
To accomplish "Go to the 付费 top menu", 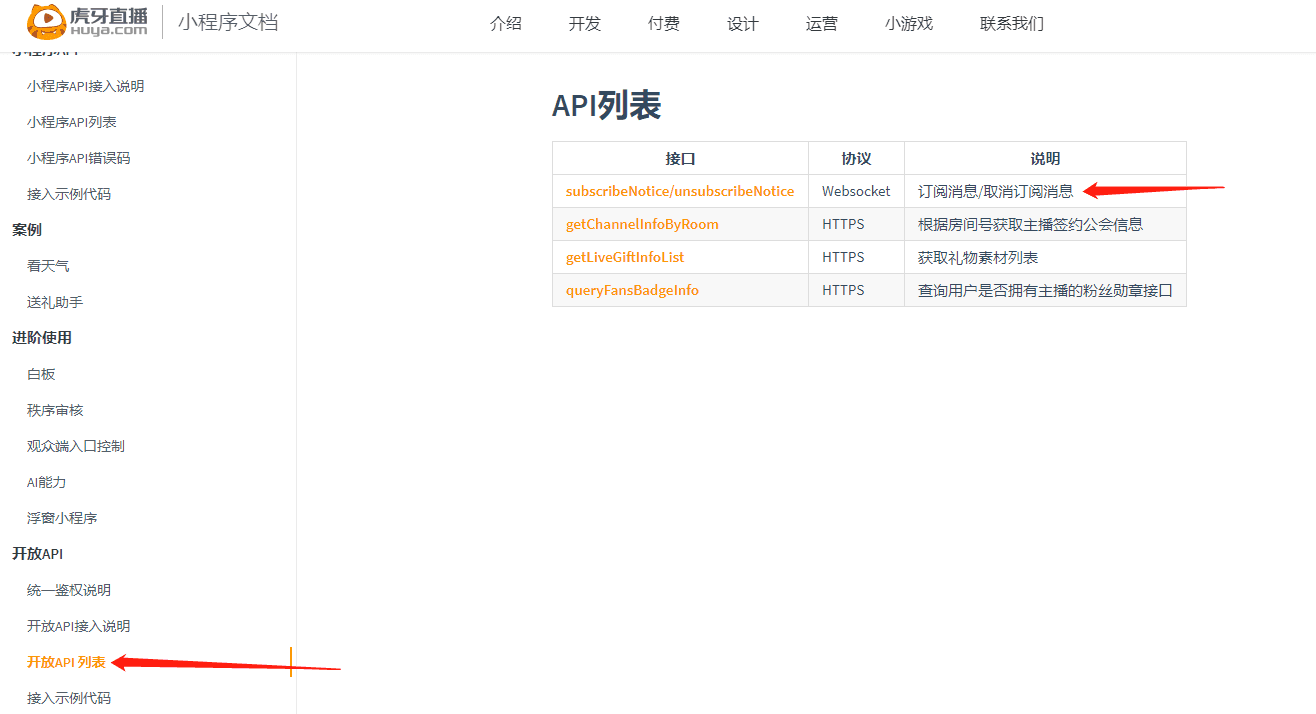I will coord(664,24).
